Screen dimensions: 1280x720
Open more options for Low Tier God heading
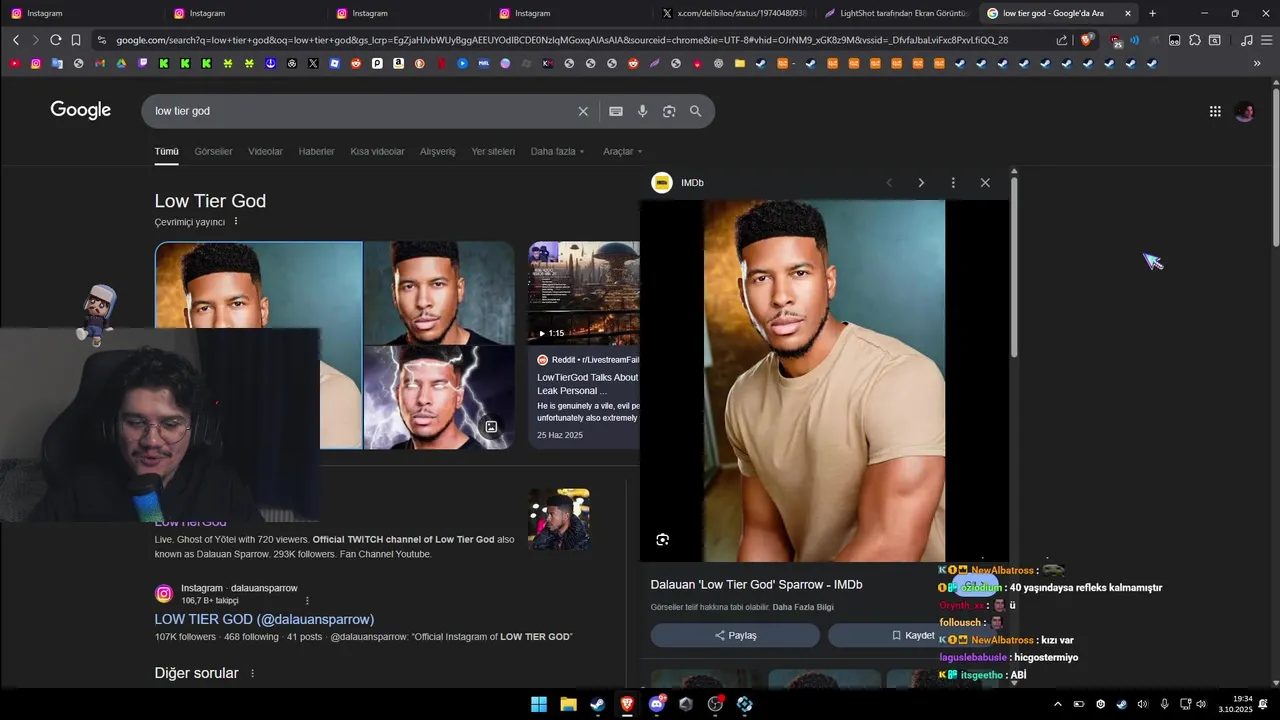pos(236,221)
